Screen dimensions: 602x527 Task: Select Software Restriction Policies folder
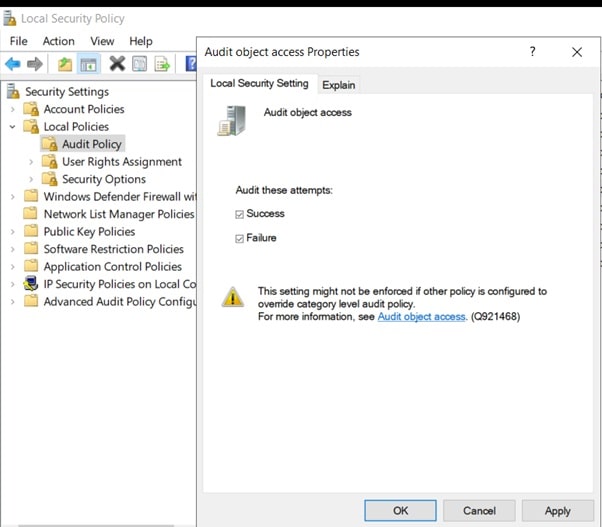pos(113,249)
